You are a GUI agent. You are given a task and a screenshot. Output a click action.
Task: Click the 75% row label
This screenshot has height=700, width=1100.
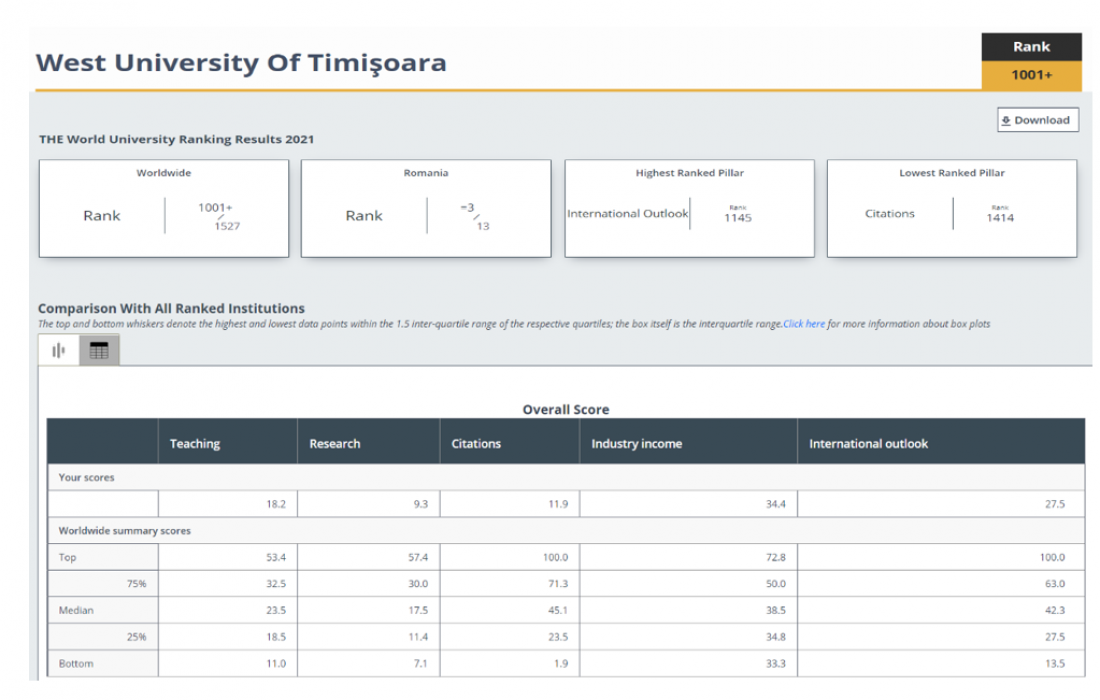[136, 584]
